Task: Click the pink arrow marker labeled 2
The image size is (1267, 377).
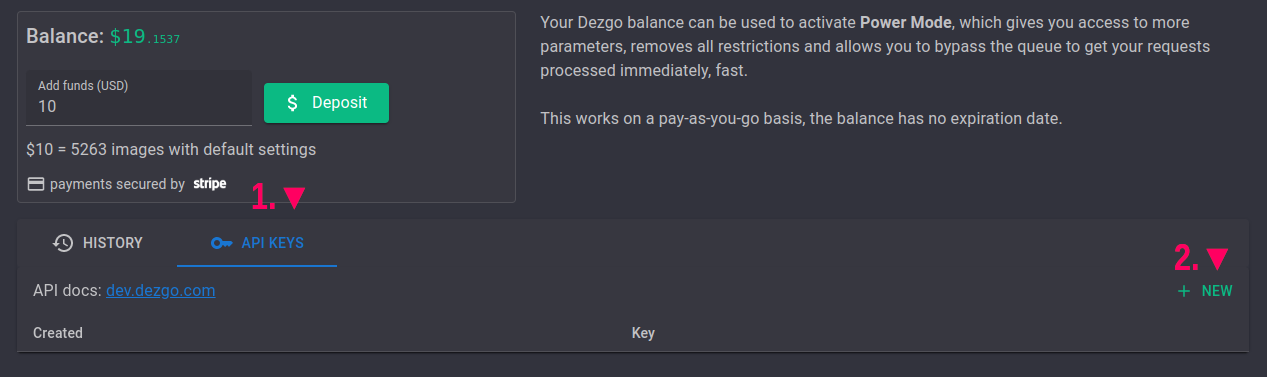Action: tap(1216, 259)
